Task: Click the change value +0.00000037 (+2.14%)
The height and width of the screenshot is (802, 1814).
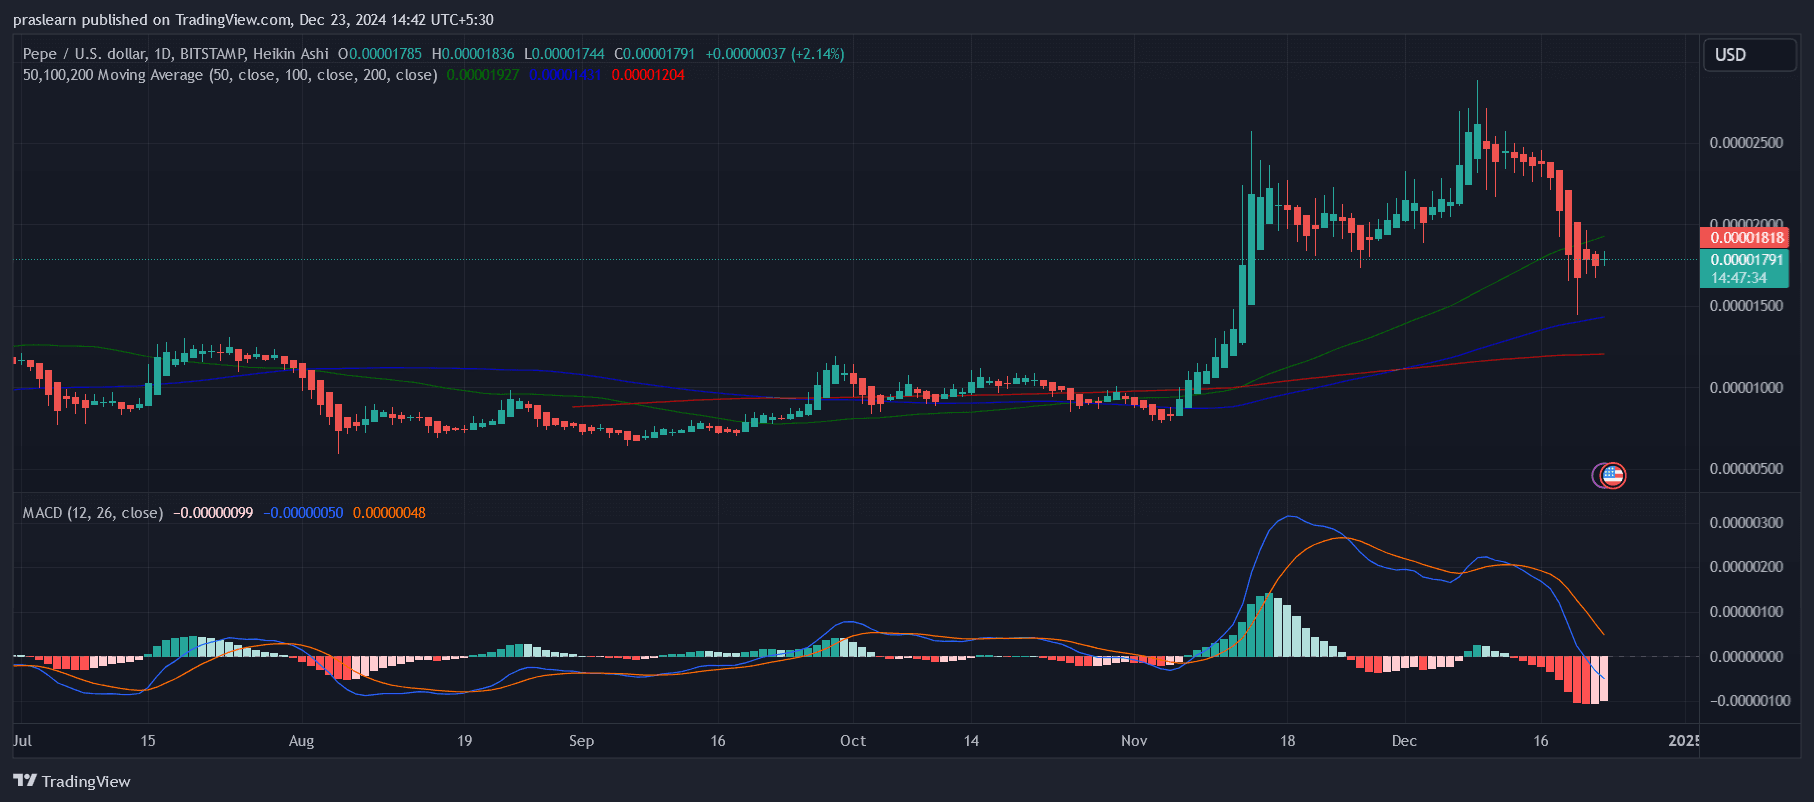Action: click(775, 54)
